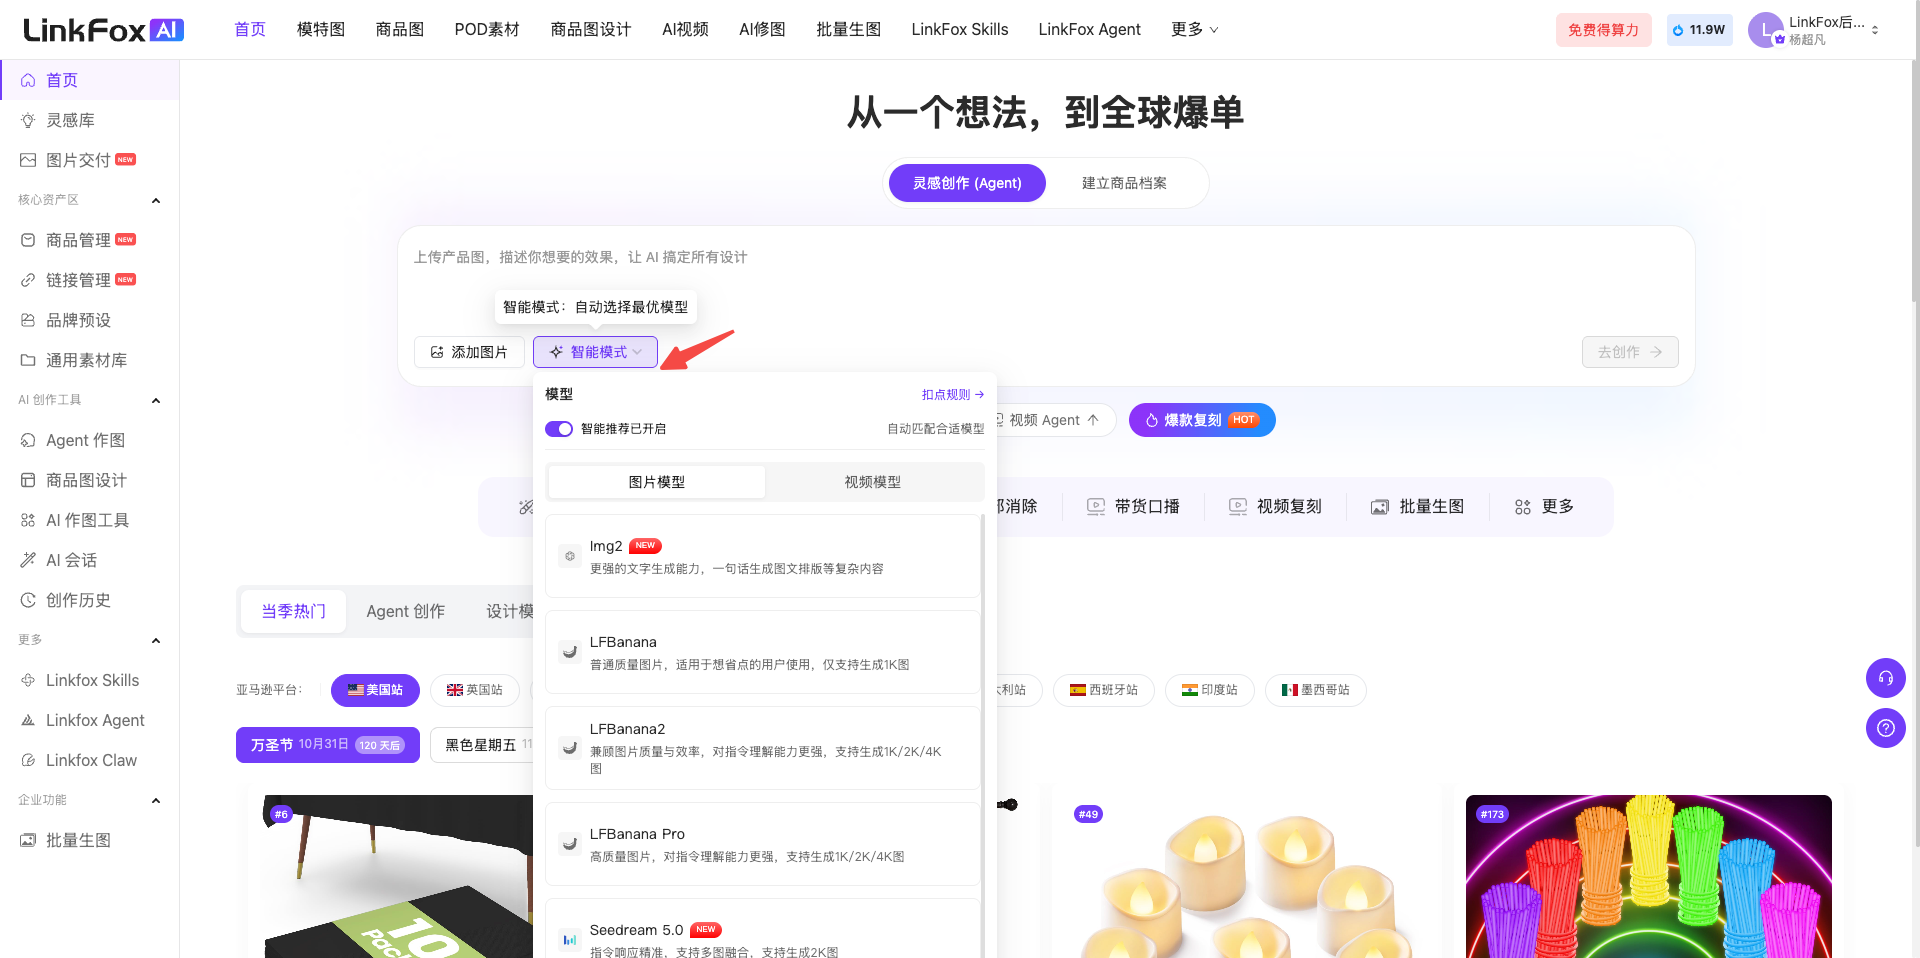Choose the LFBanana Pro model option
1920x958 pixels.
pyautogui.click(x=763, y=844)
